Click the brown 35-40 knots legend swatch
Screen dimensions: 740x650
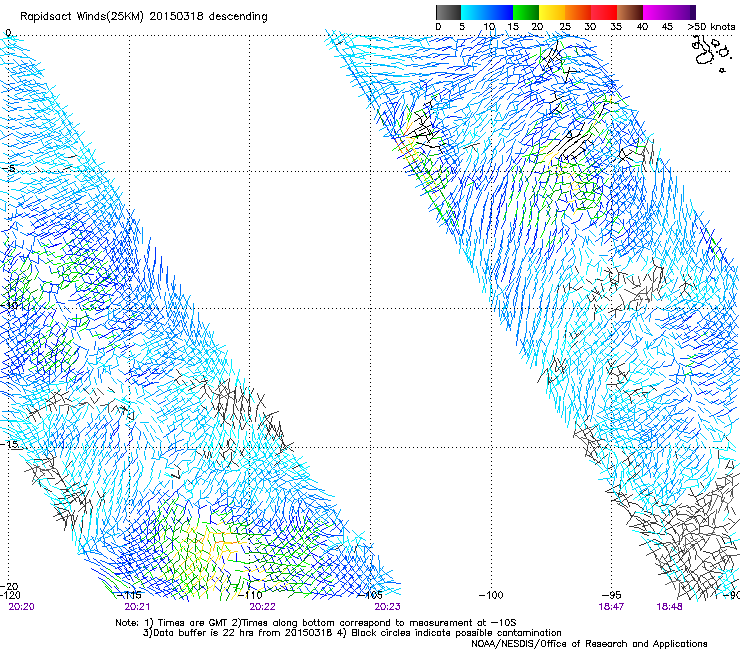pos(630,12)
